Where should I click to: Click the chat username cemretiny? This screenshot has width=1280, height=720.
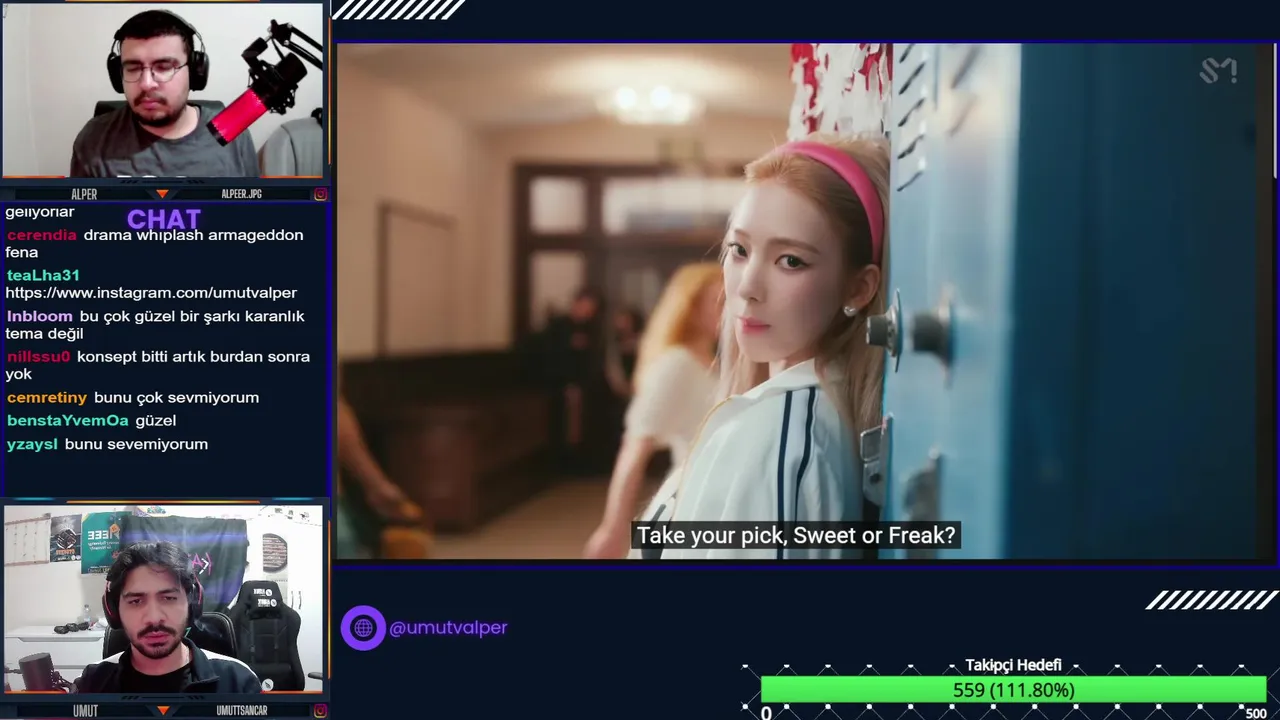coord(46,397)
